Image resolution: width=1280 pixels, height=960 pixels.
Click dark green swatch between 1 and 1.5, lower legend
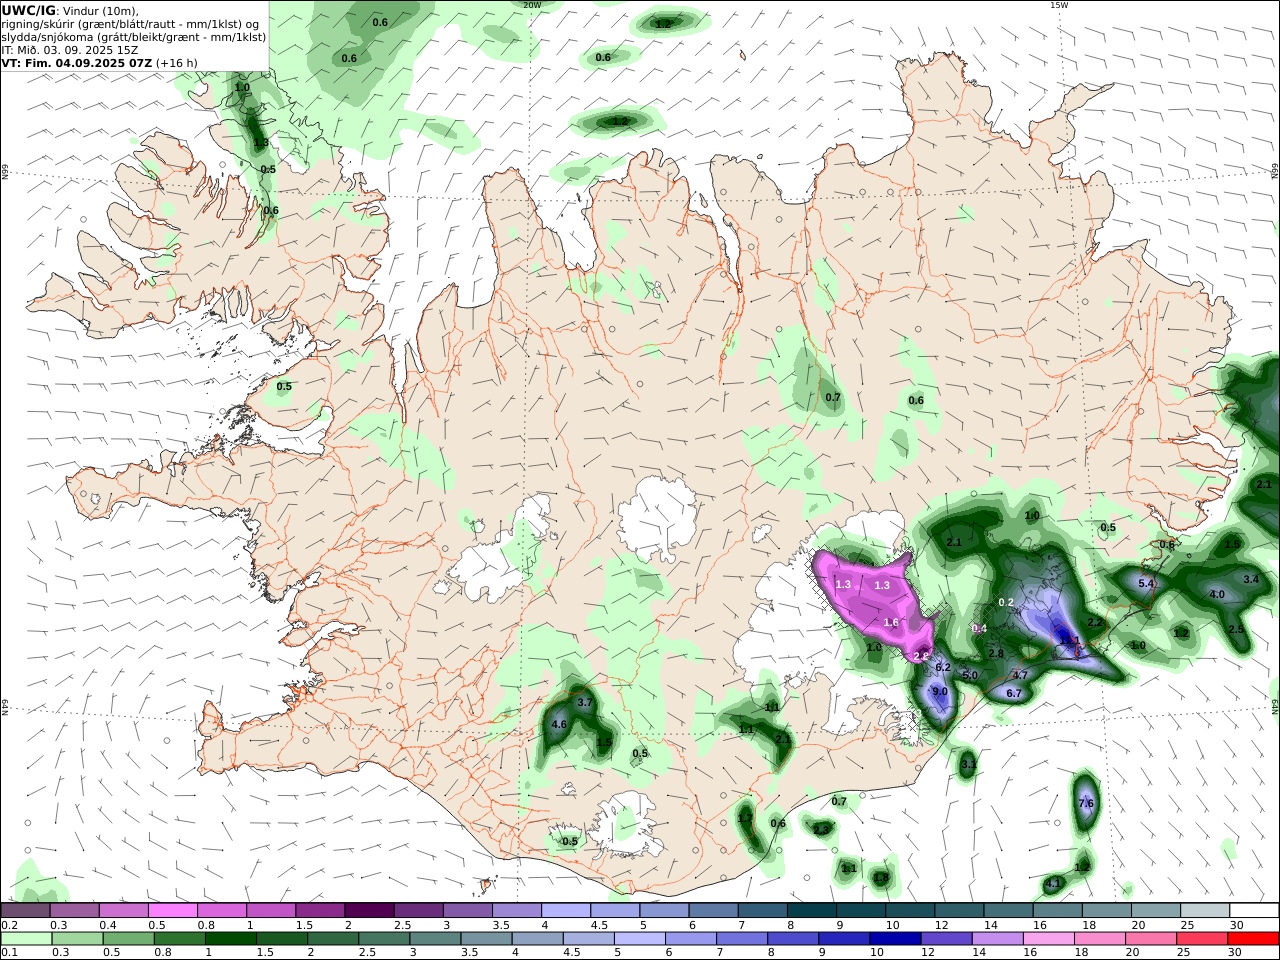click(x=231, y=939)
